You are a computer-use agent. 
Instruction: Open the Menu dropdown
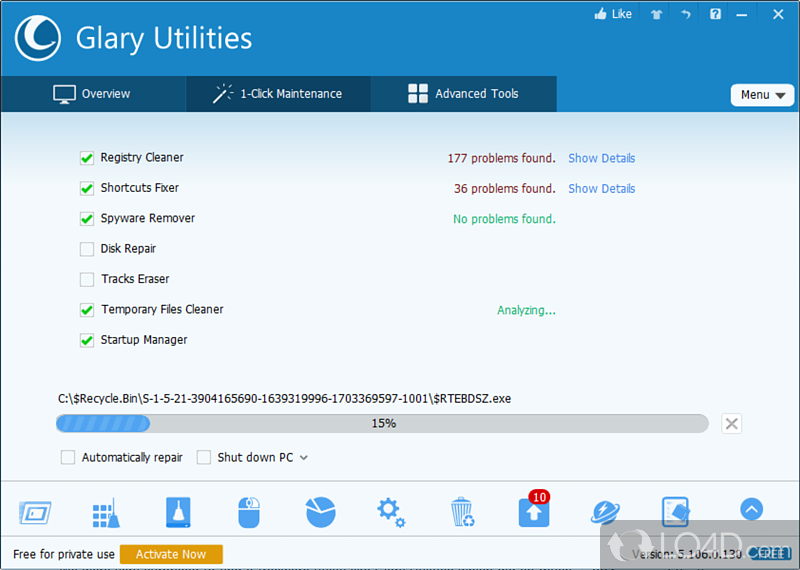click(x=762, y=95)
